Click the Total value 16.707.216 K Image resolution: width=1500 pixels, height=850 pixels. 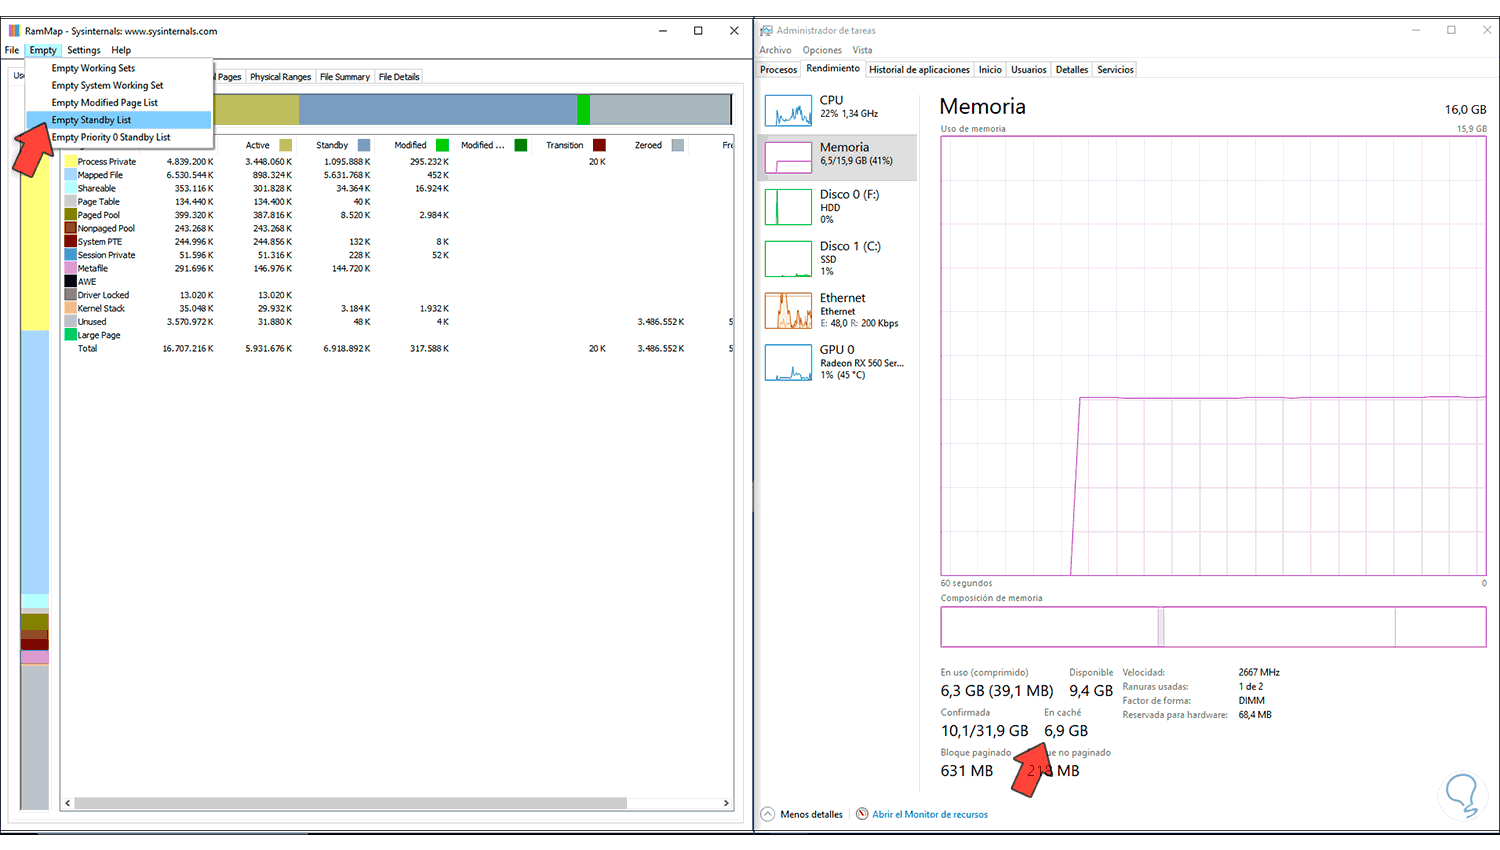(188, 349)
